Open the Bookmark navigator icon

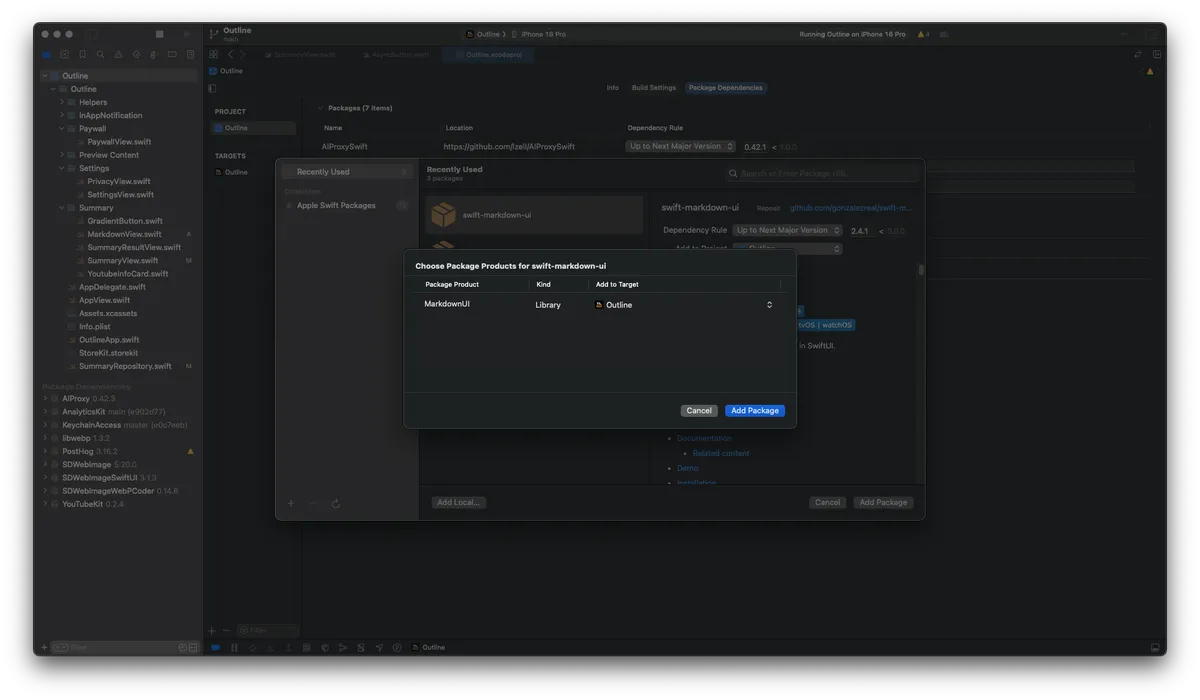click(82, 55)
